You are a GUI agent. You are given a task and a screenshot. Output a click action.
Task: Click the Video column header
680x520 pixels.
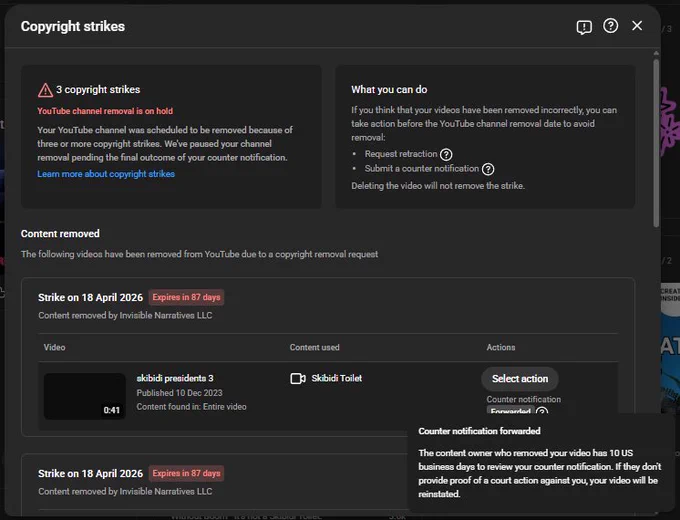(x=54, y=347)
